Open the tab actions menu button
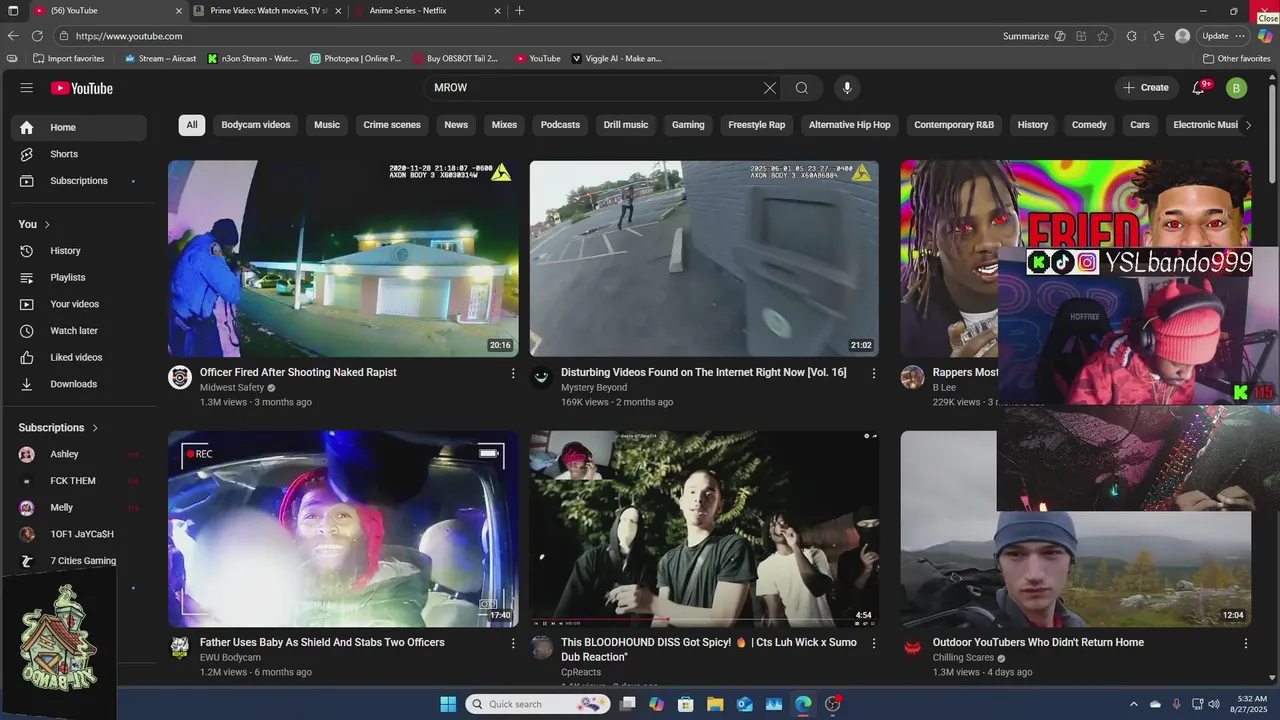1280x720 pixels. point(13,10)
